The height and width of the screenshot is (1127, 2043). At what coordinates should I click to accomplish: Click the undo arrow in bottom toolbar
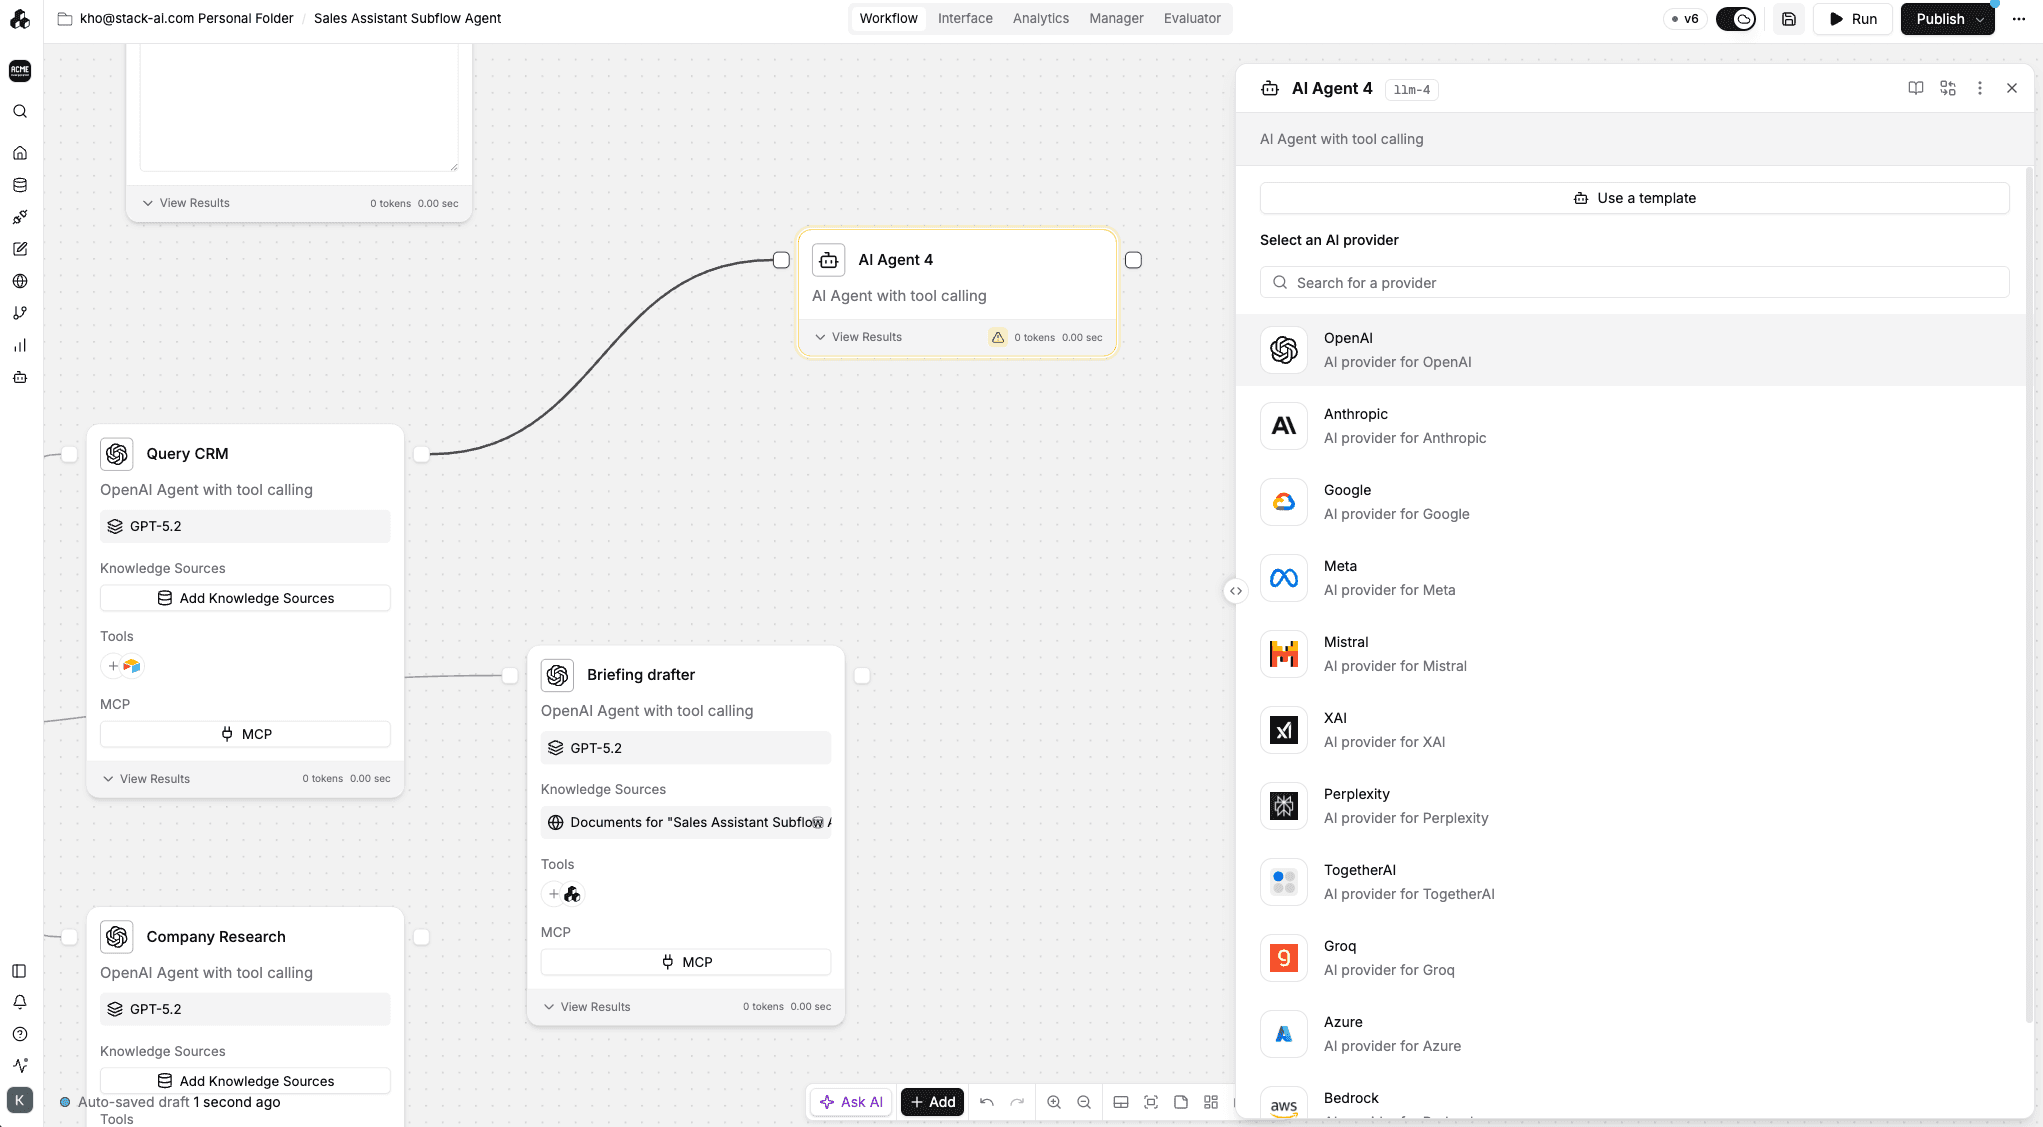[x=987, y=1102]
